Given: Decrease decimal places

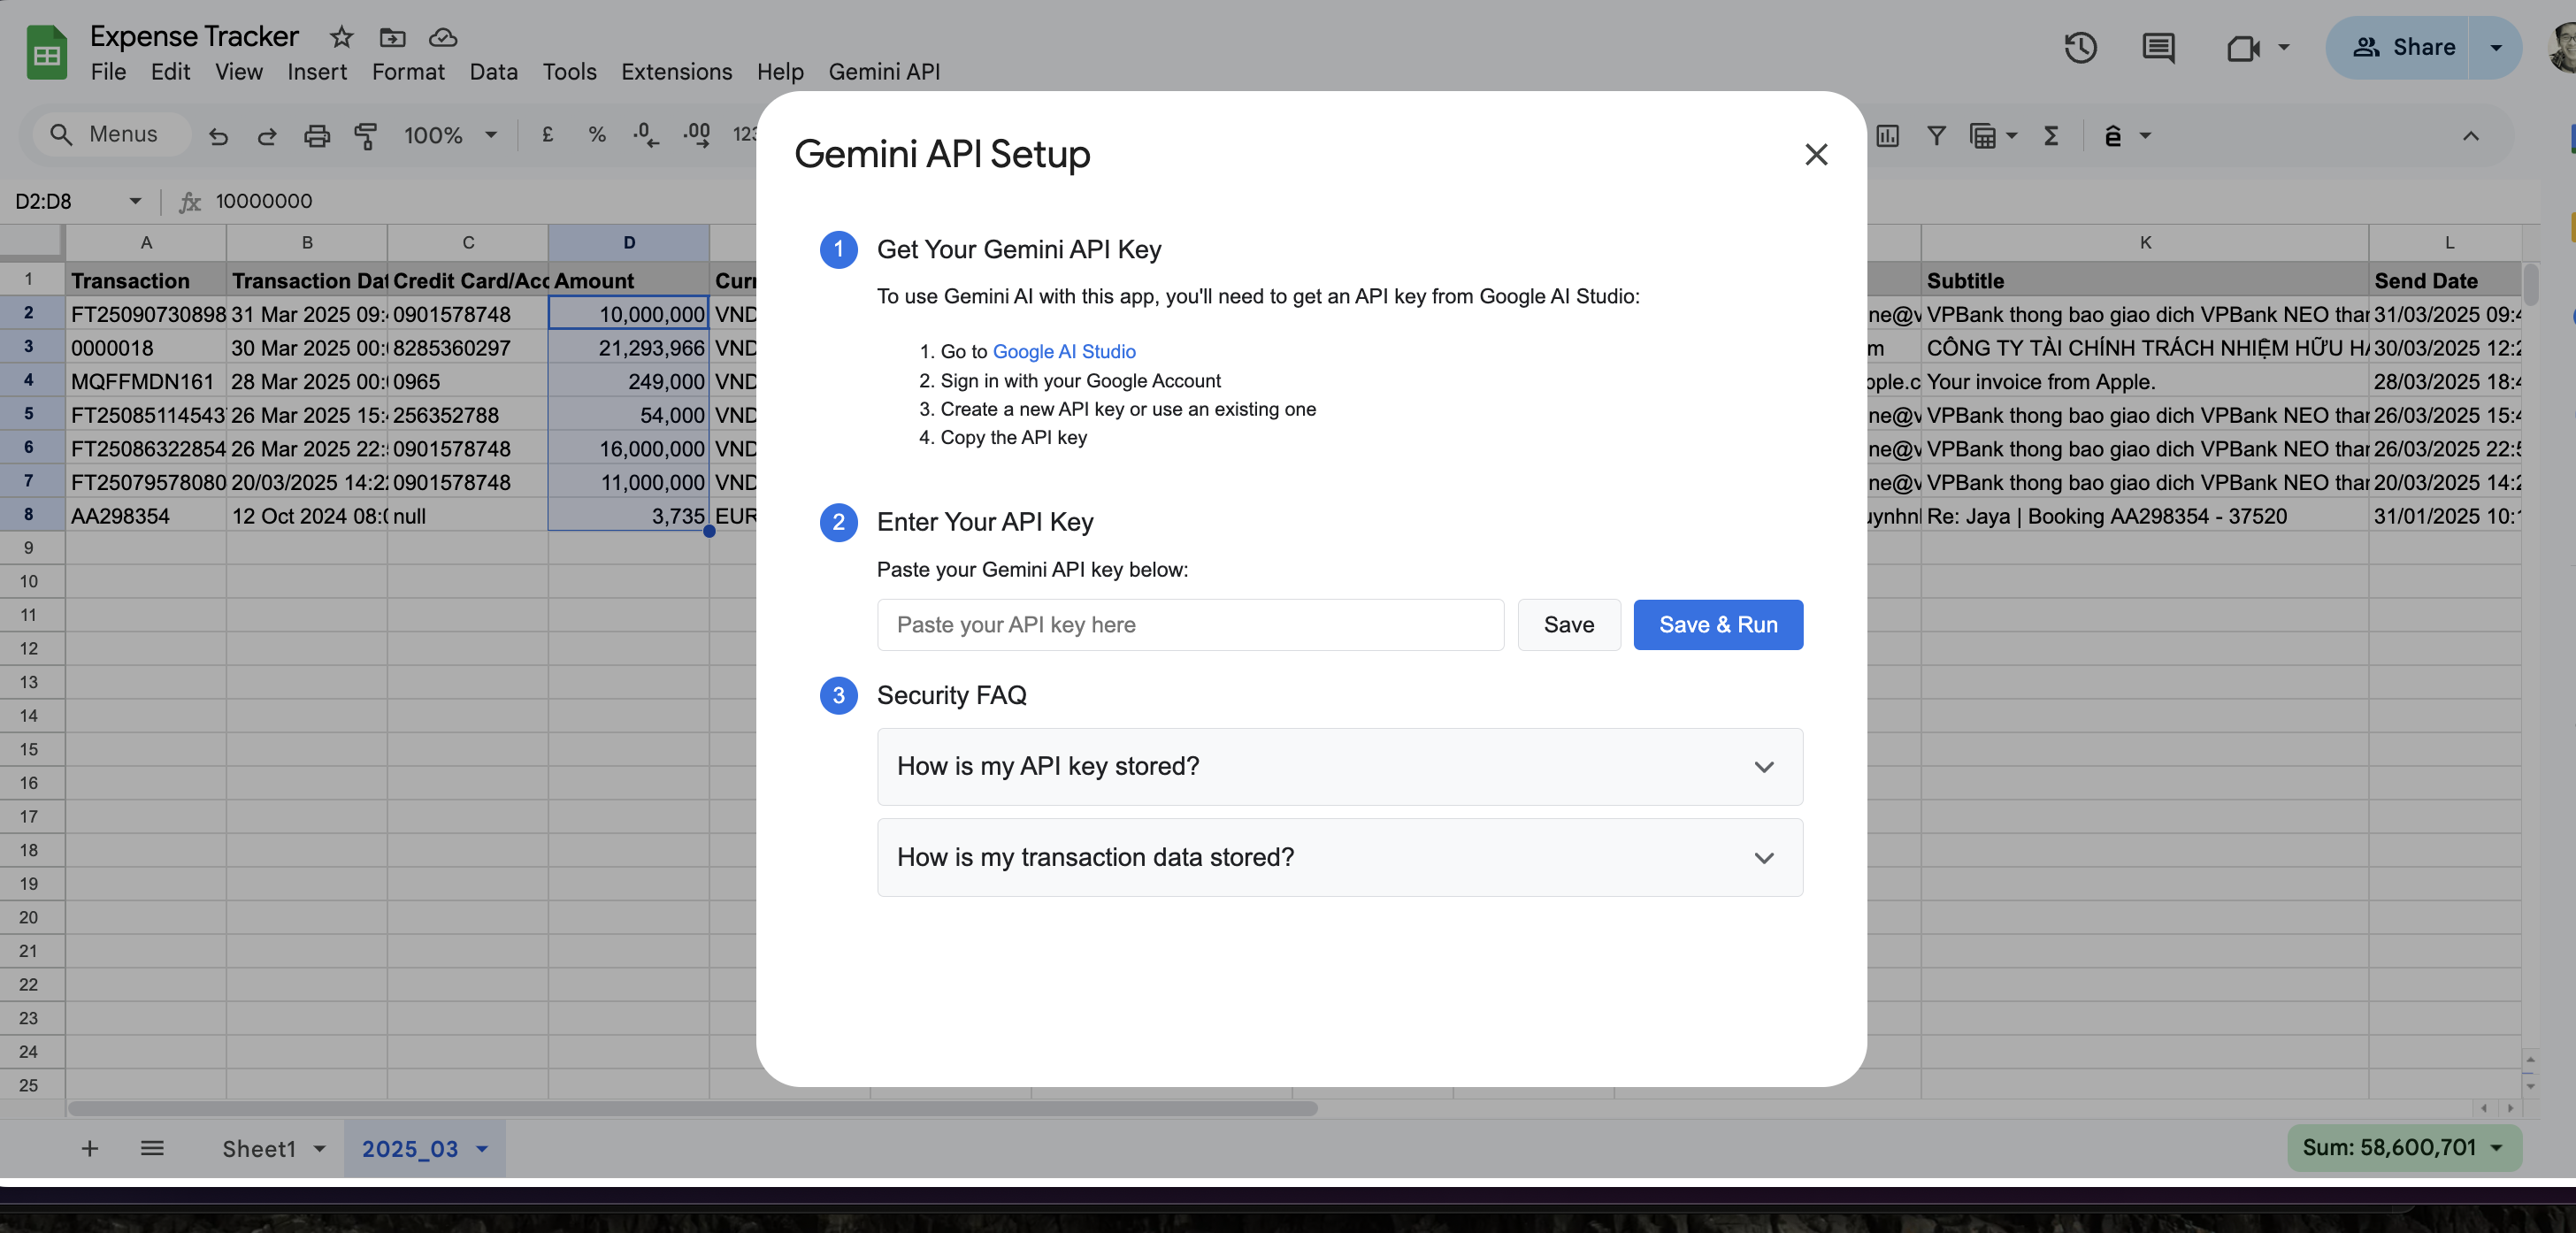Looking at the screenshot, I should click(646, 135).
